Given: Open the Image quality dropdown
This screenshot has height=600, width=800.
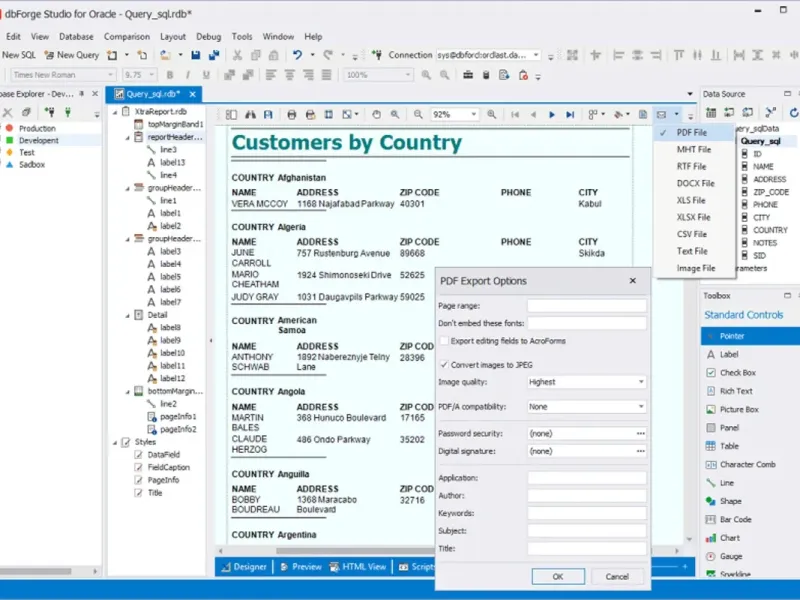Looking at the screenshot, I should [x=640, y=382].
